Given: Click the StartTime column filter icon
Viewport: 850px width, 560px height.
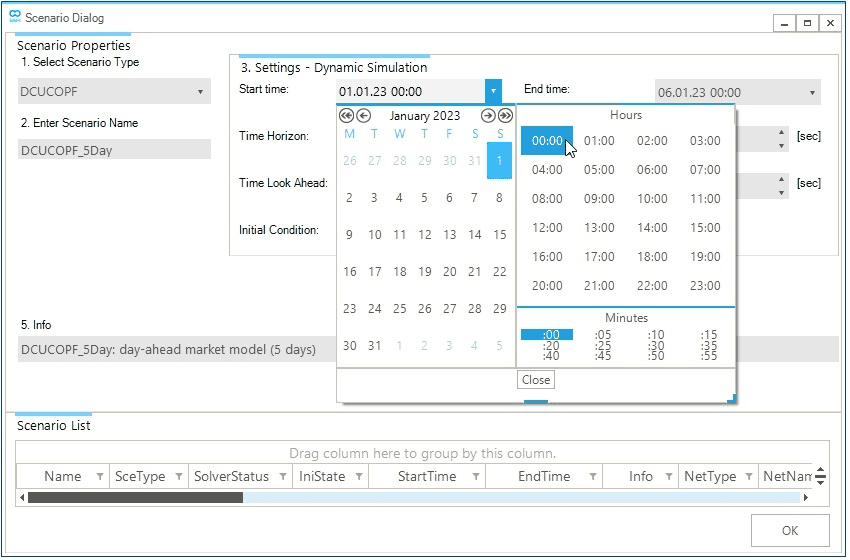Looking at the screenshot, I should pyautogui.click(x=476, y=477).
